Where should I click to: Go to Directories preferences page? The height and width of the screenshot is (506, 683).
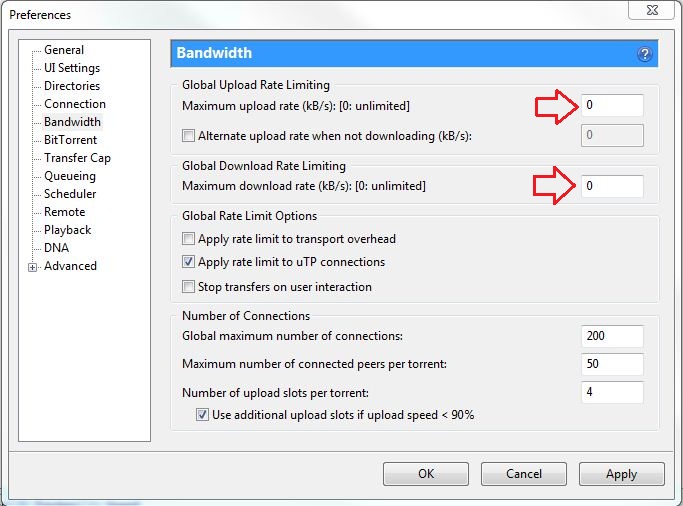click(72, 86)
